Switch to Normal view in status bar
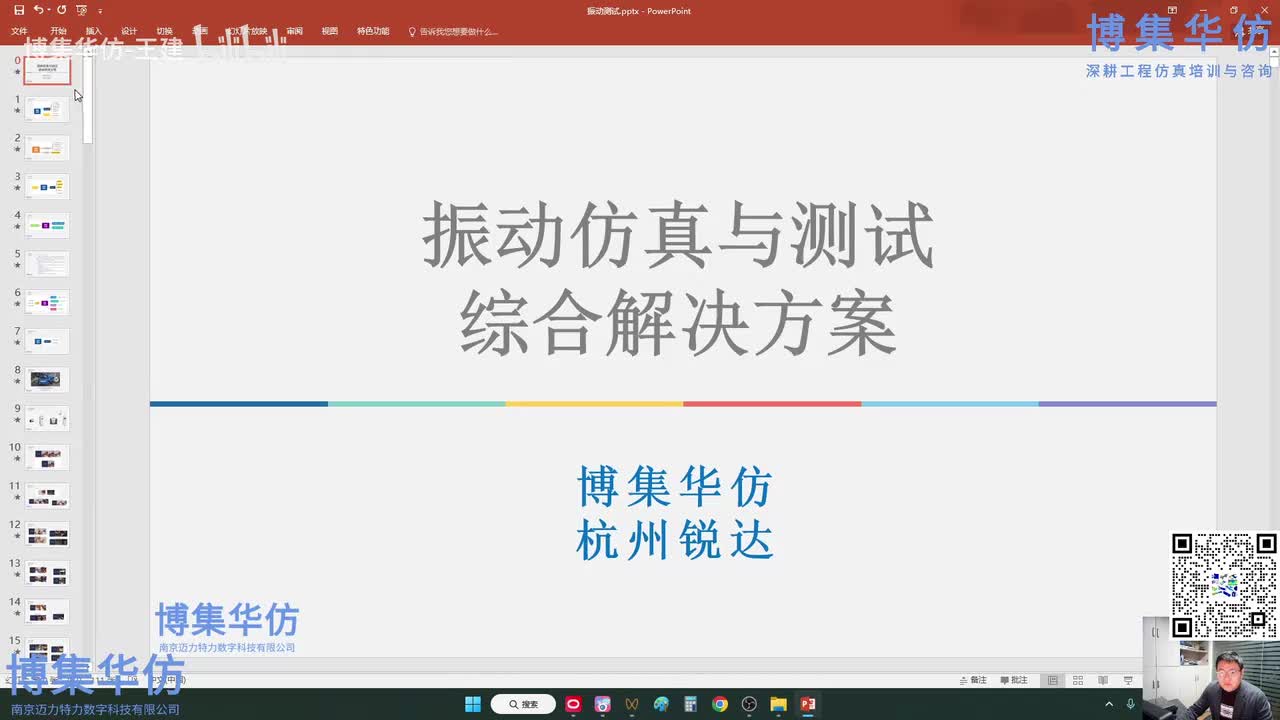The height and width of the screenshot is (720, 1280). click(x=1053, y=680)
